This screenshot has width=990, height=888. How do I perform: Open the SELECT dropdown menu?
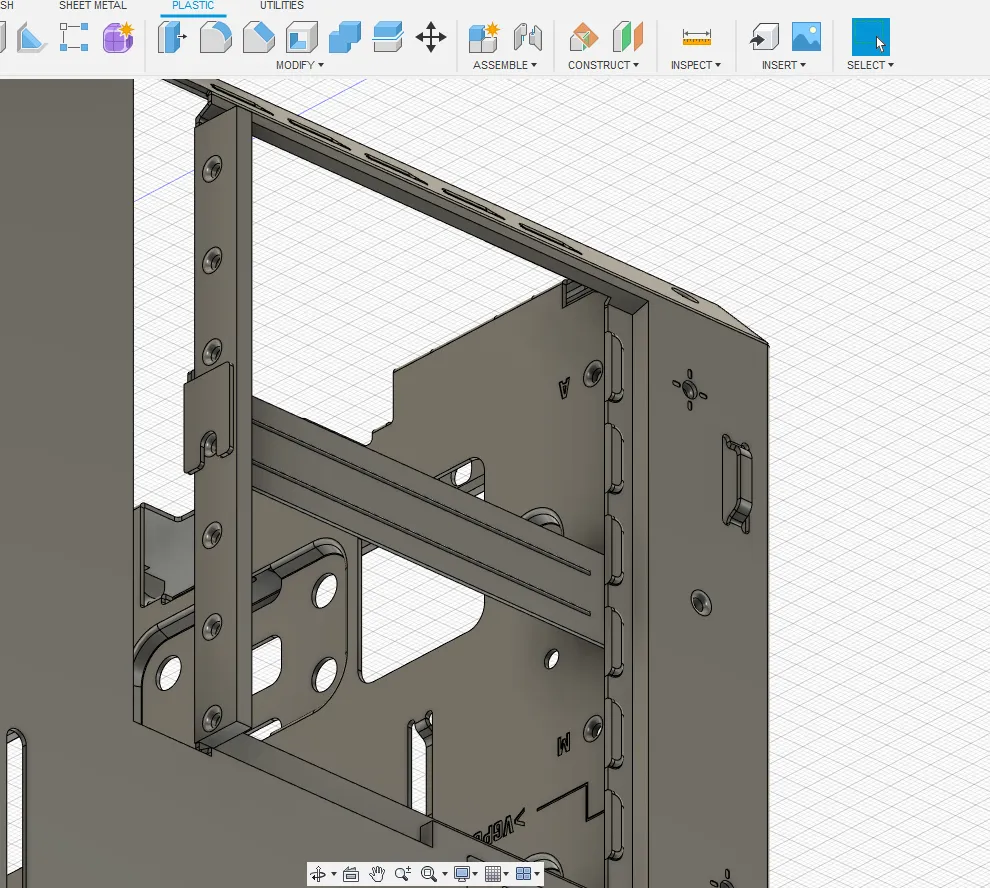871,65
